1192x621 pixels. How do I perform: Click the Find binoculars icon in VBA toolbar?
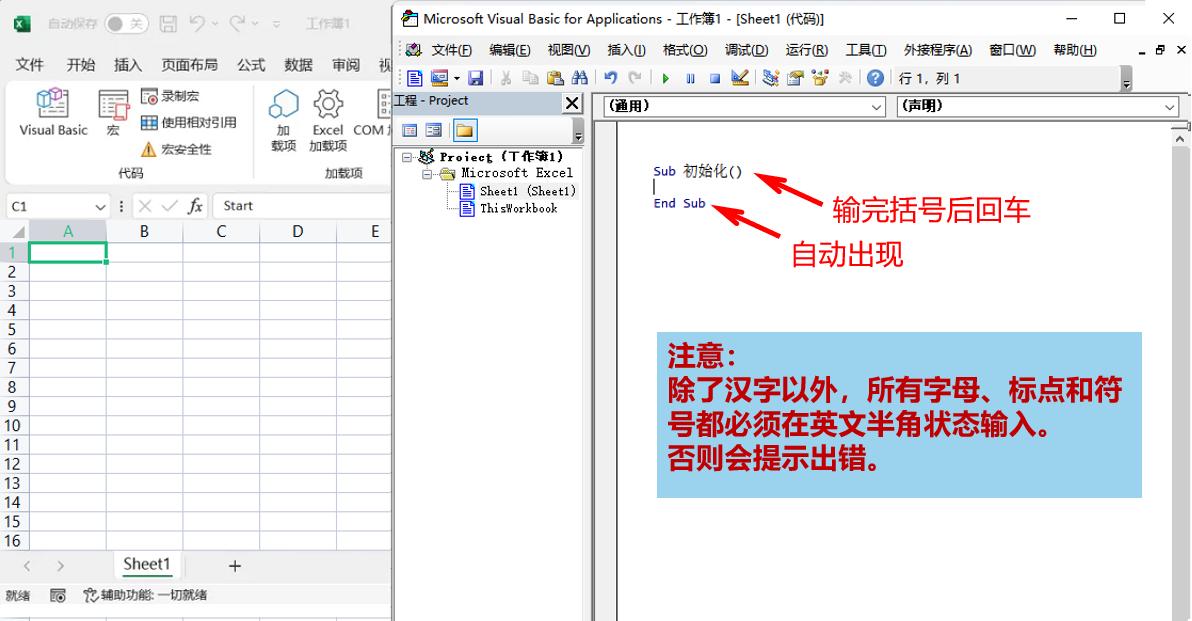tap(579, 78)
